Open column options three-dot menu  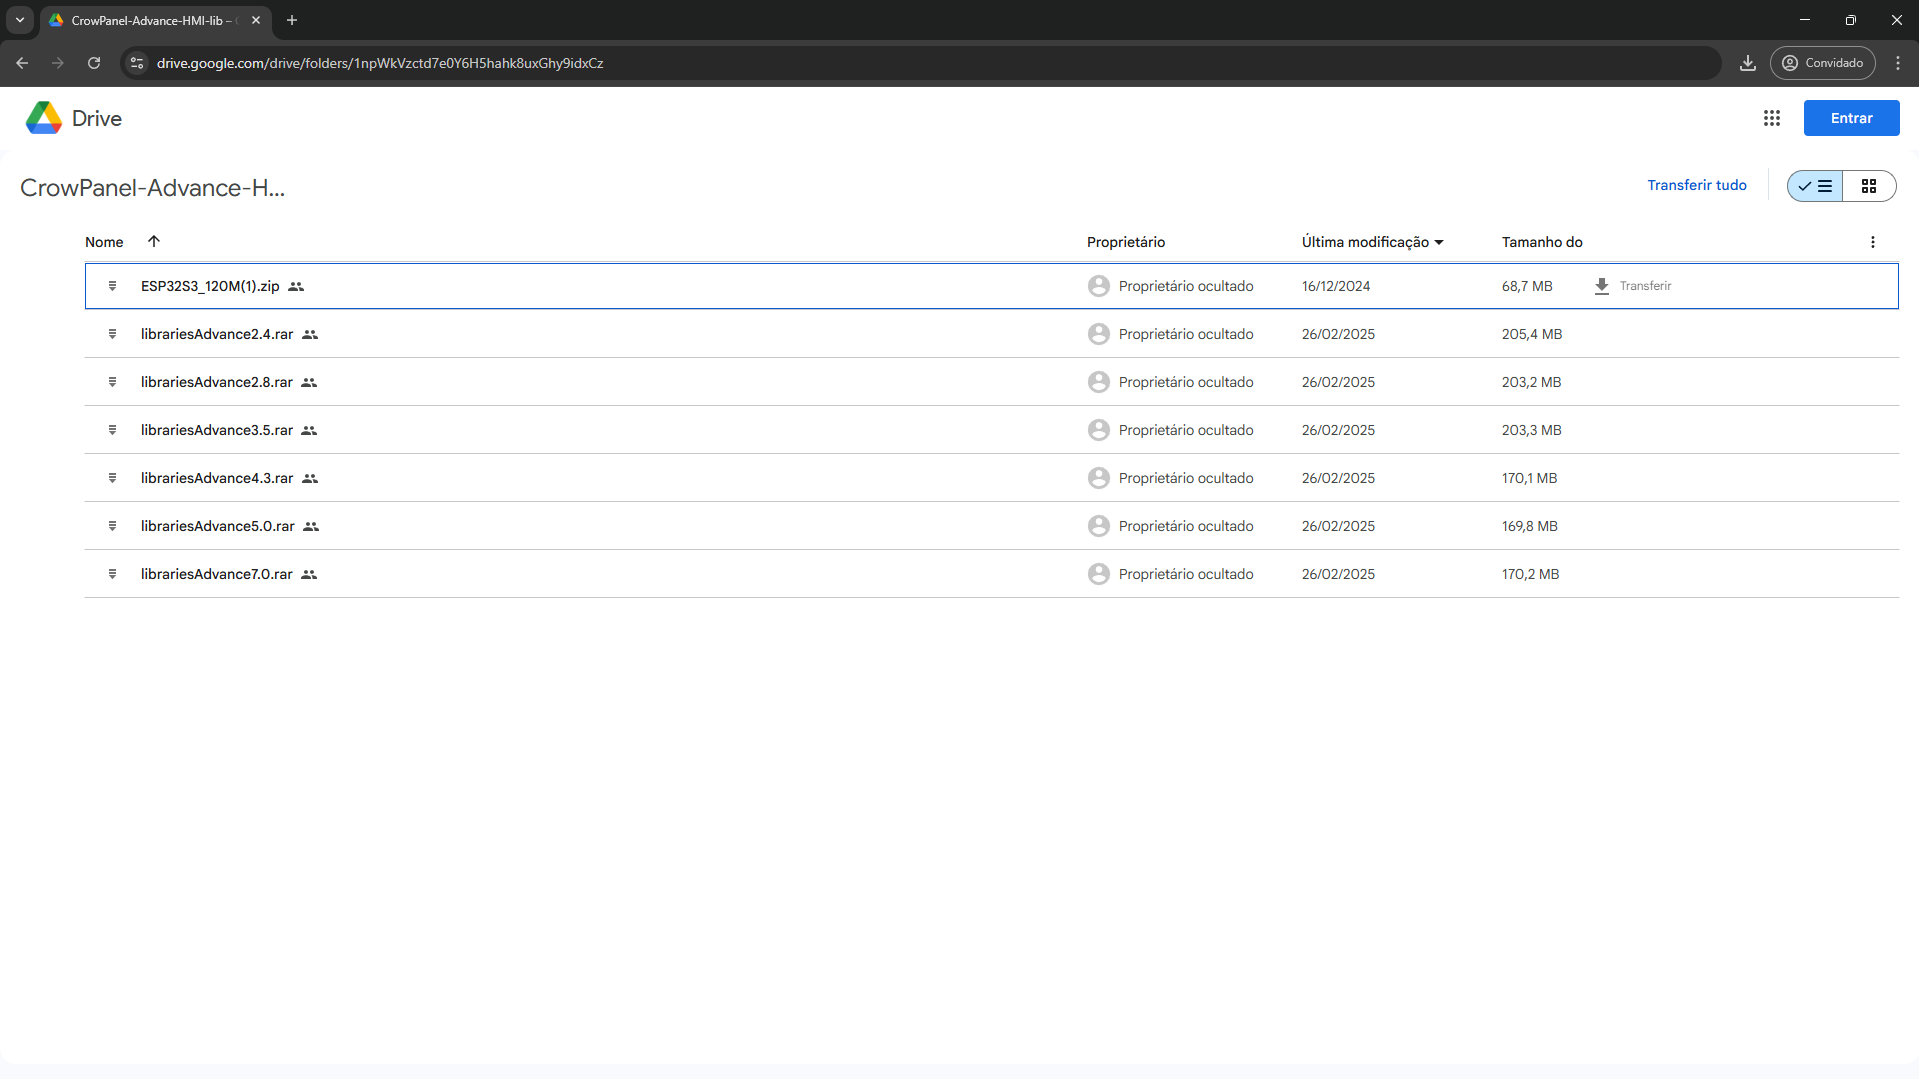point(1872,242)
